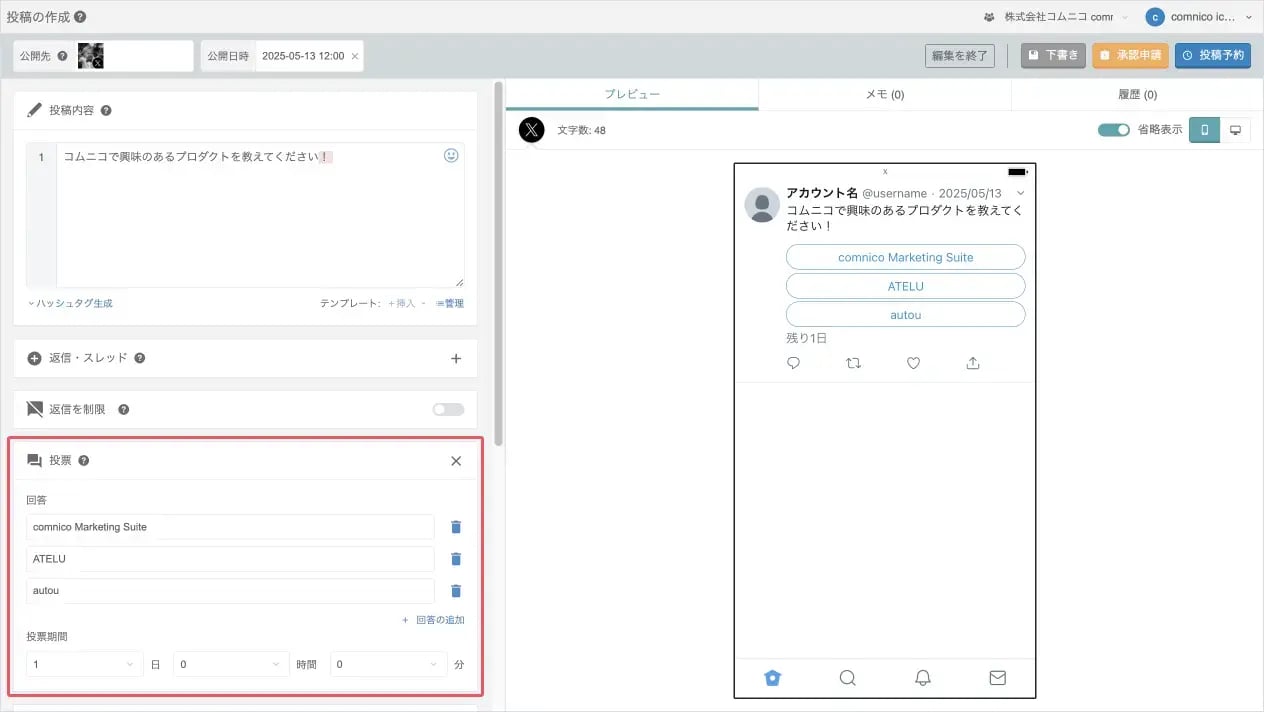Click the help icon next to 投票
Viewport: 1264px width, 712px height.
84,461
